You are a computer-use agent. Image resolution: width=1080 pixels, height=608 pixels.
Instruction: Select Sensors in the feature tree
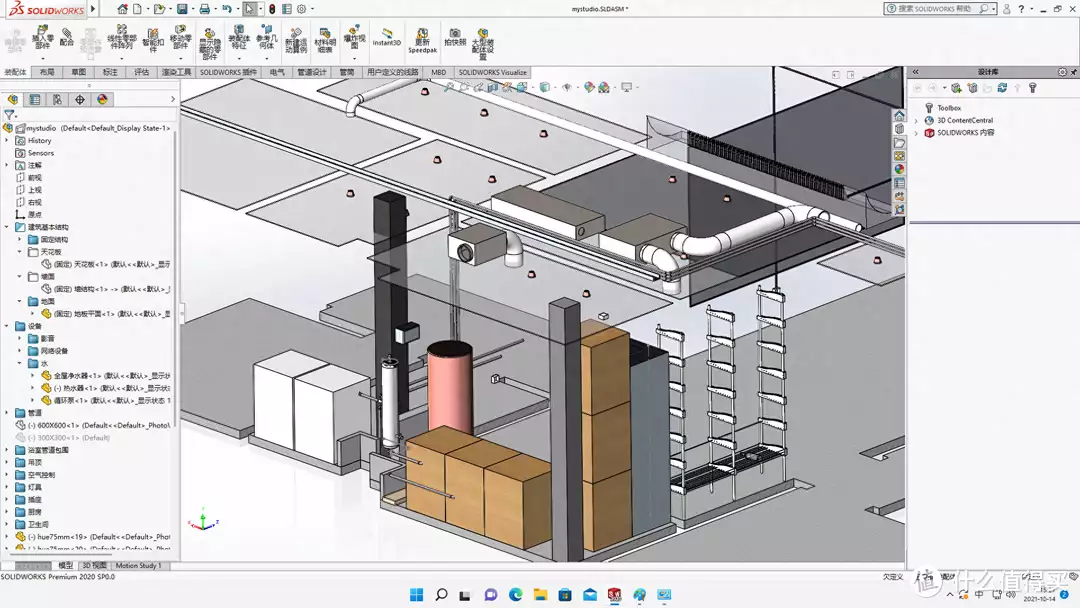point(40,153)
